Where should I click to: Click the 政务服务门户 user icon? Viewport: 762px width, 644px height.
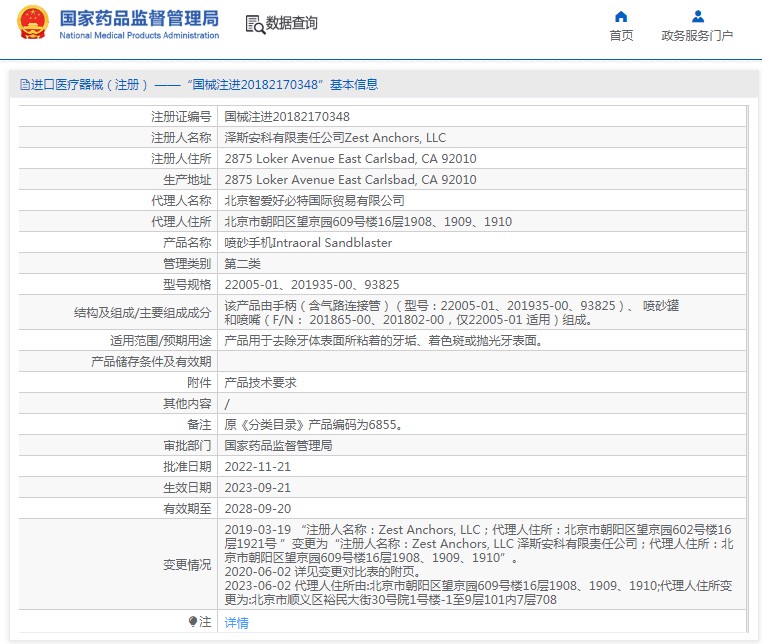click(698, 17)
